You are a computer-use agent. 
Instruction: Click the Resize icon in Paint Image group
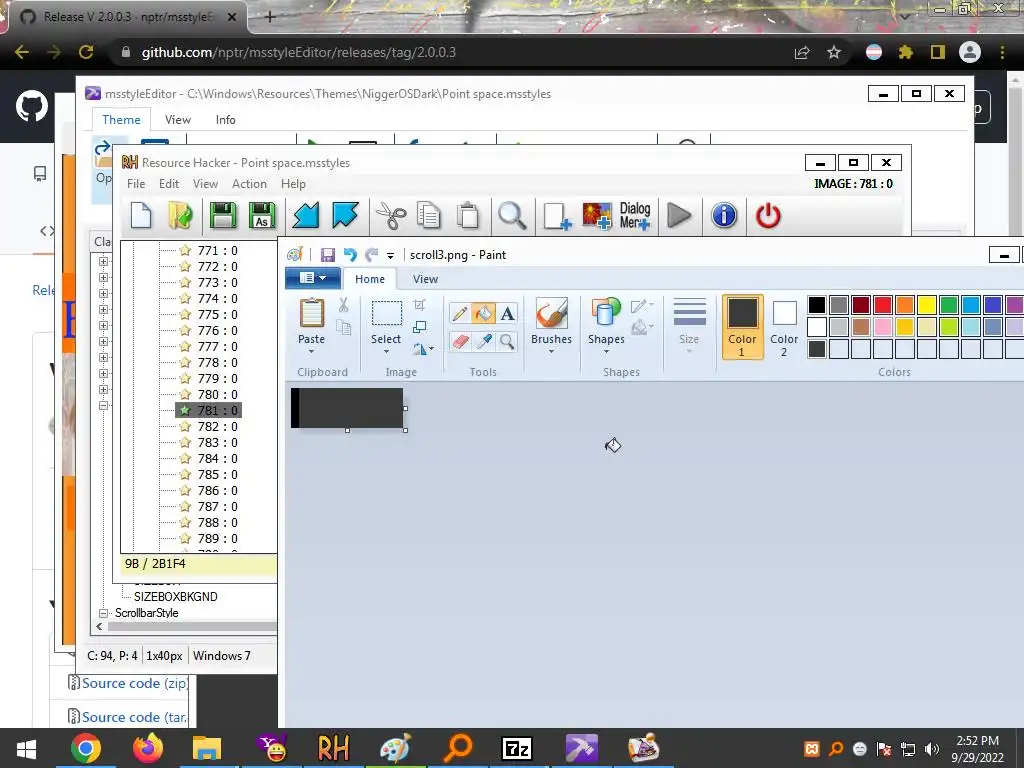419,327
